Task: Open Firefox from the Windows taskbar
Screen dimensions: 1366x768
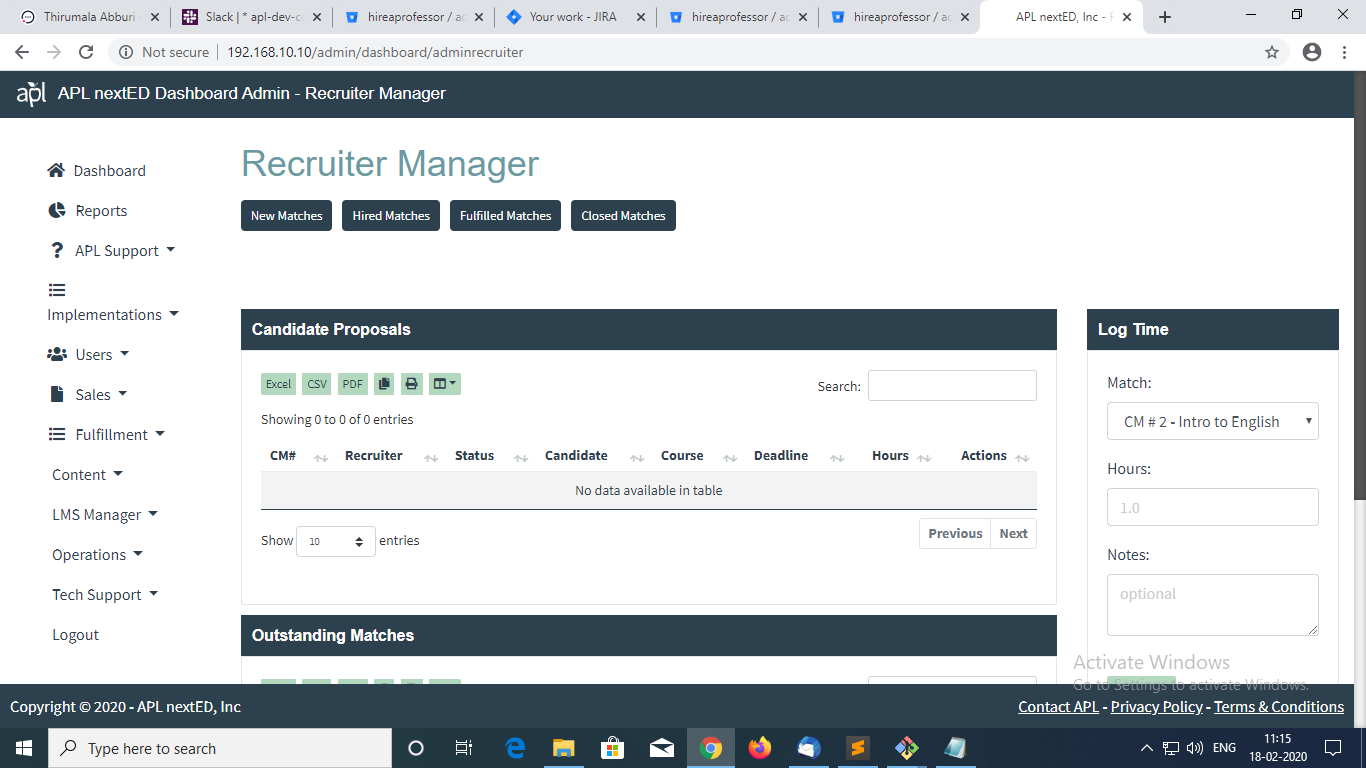Action: click(760, 748)
